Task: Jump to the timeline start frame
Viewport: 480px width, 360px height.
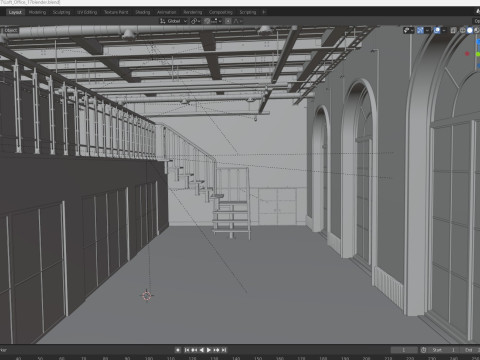Action: tap(187, 350)
